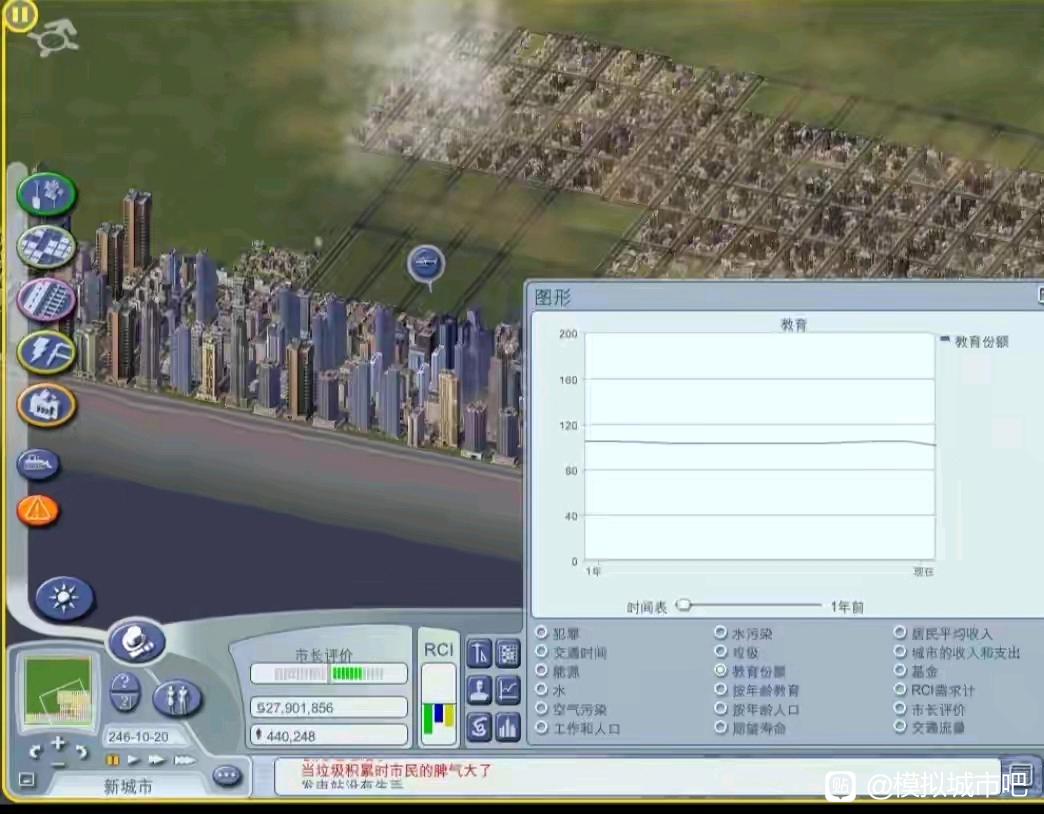Viewport: 1044px width, 814px height.
Task: Click the 时间表 timeline slider handle
Action: click(684, 605)
